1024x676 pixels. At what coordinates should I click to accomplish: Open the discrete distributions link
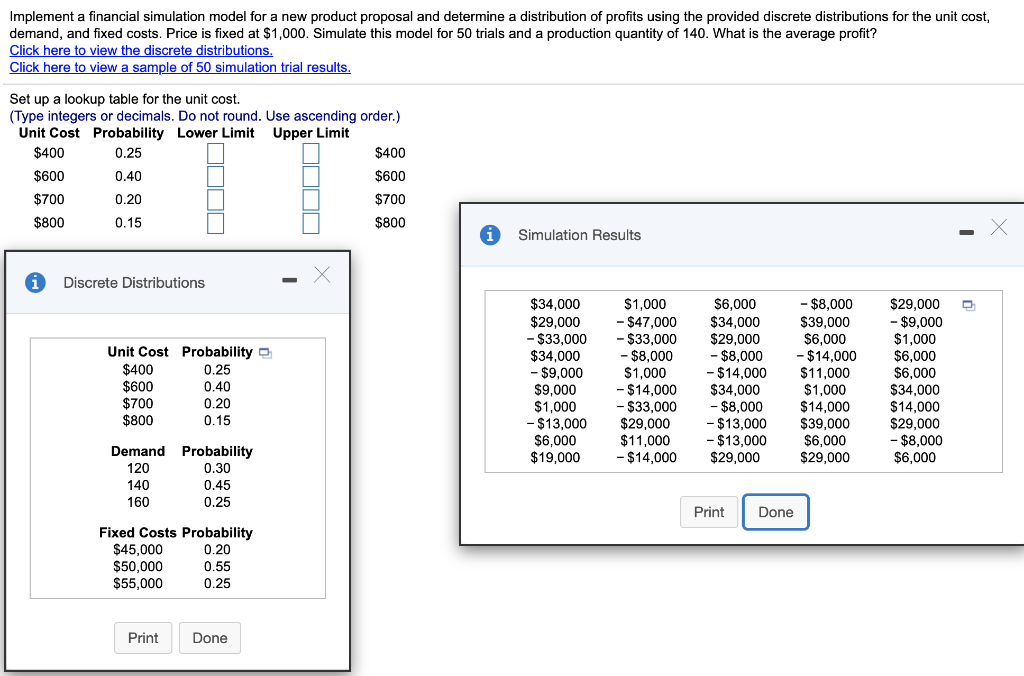pyautogui.click(x=140, y=50)
